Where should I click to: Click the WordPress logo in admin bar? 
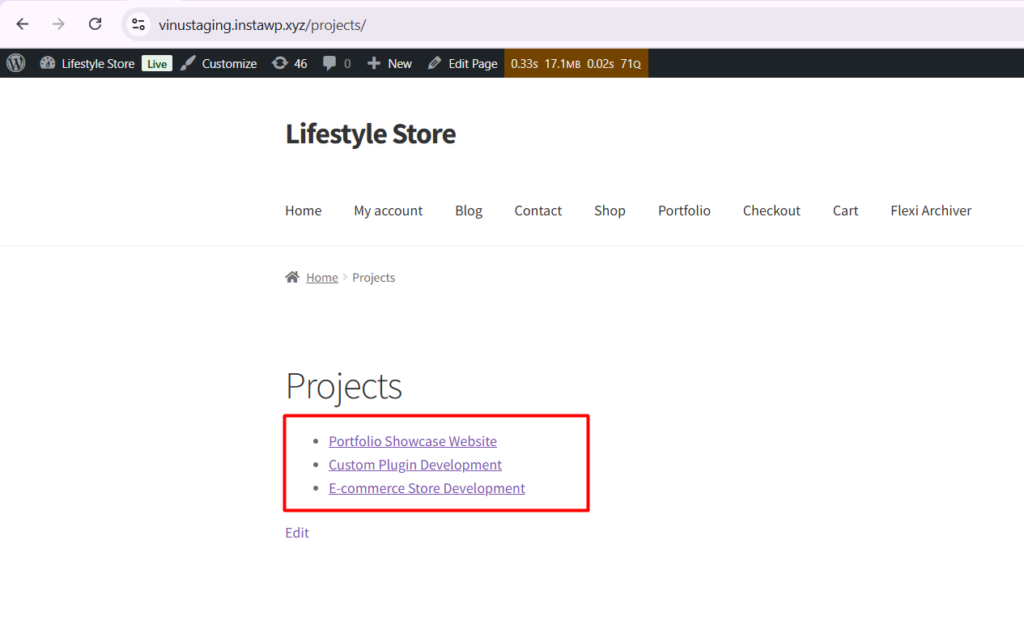pos(15,63)
